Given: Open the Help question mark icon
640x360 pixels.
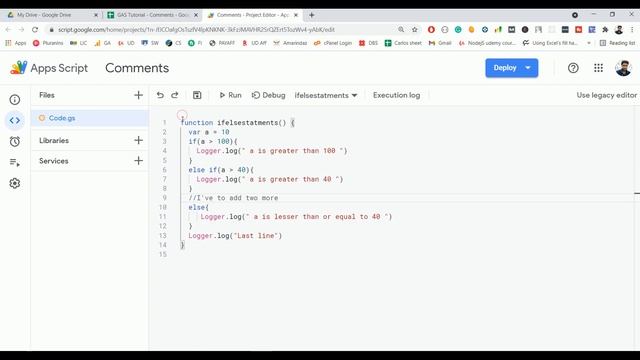Looking at the screenshot, I should pyautogui.click(x=573, y=68).
